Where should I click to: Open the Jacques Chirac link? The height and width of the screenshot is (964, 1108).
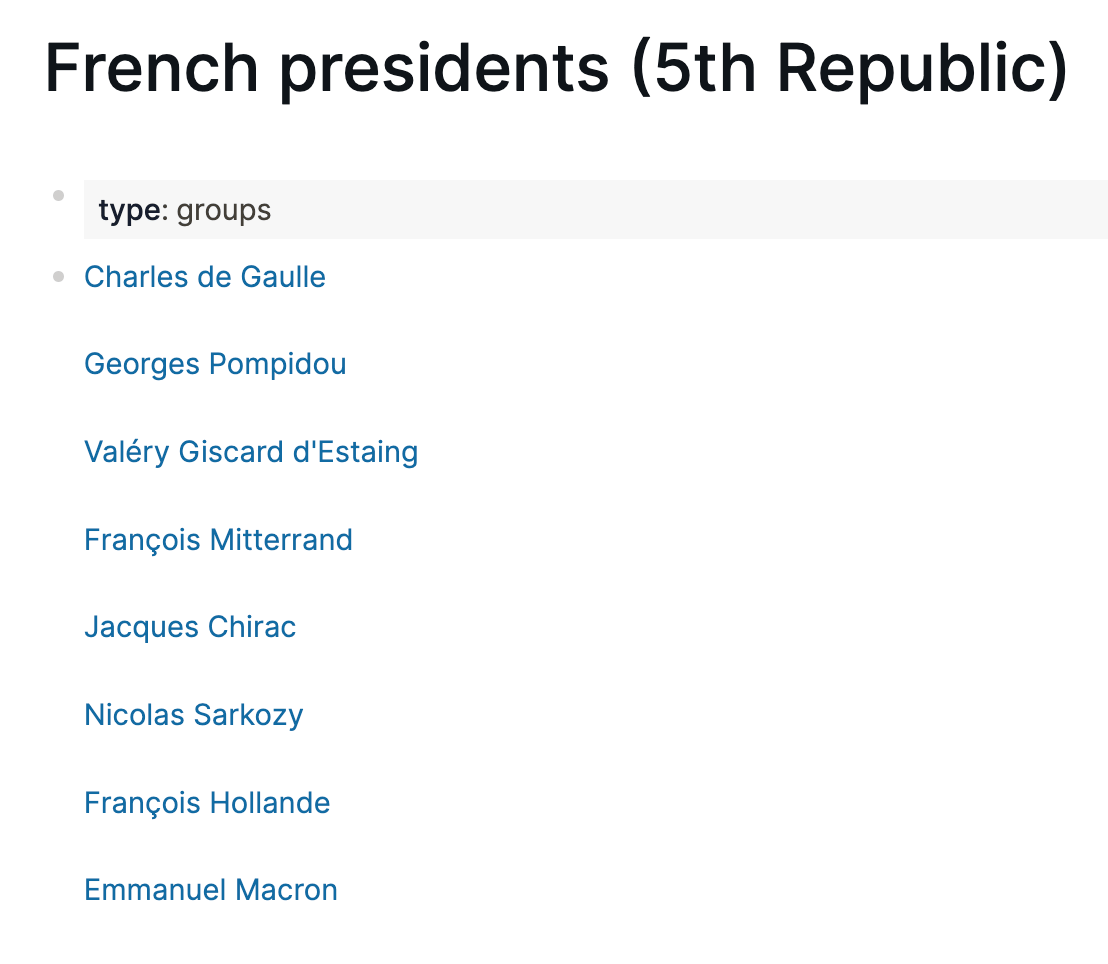[x=190, y=627]
